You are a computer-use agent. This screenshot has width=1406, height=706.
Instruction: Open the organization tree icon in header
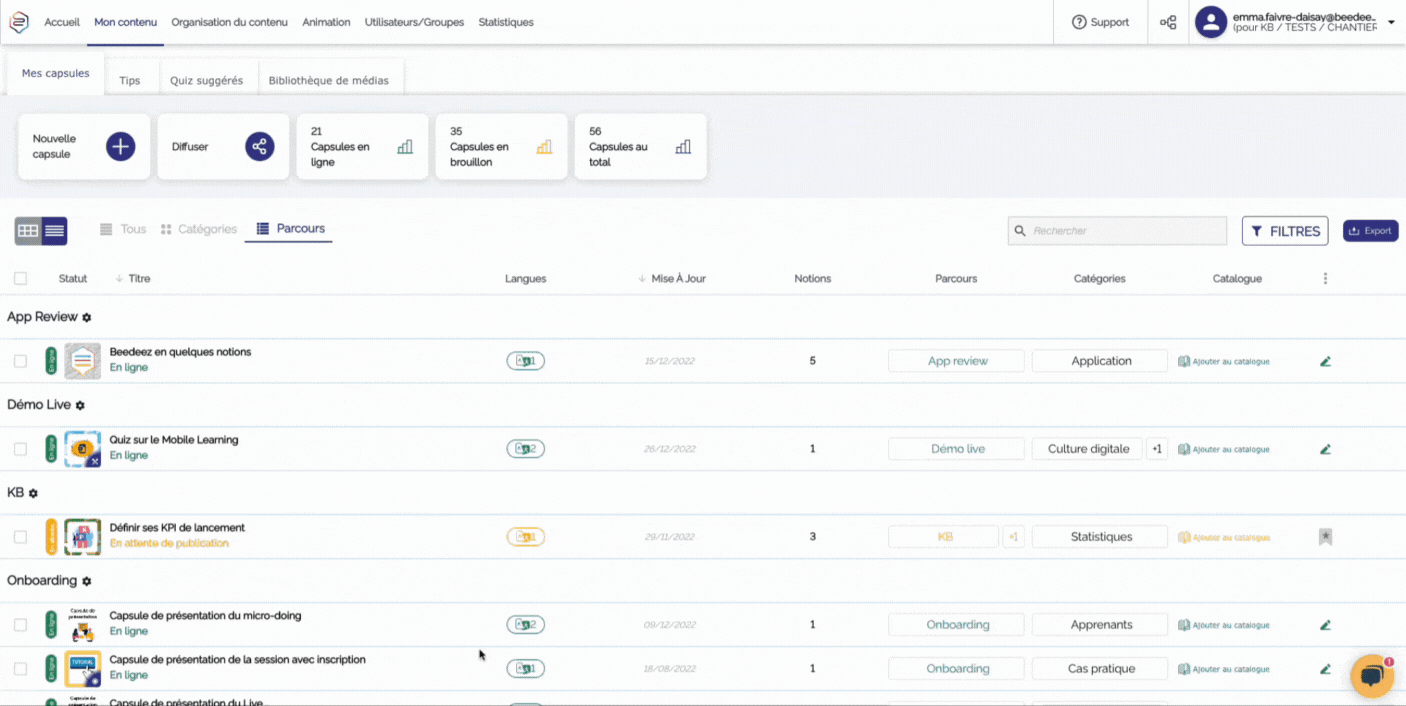pos(1167,22)
